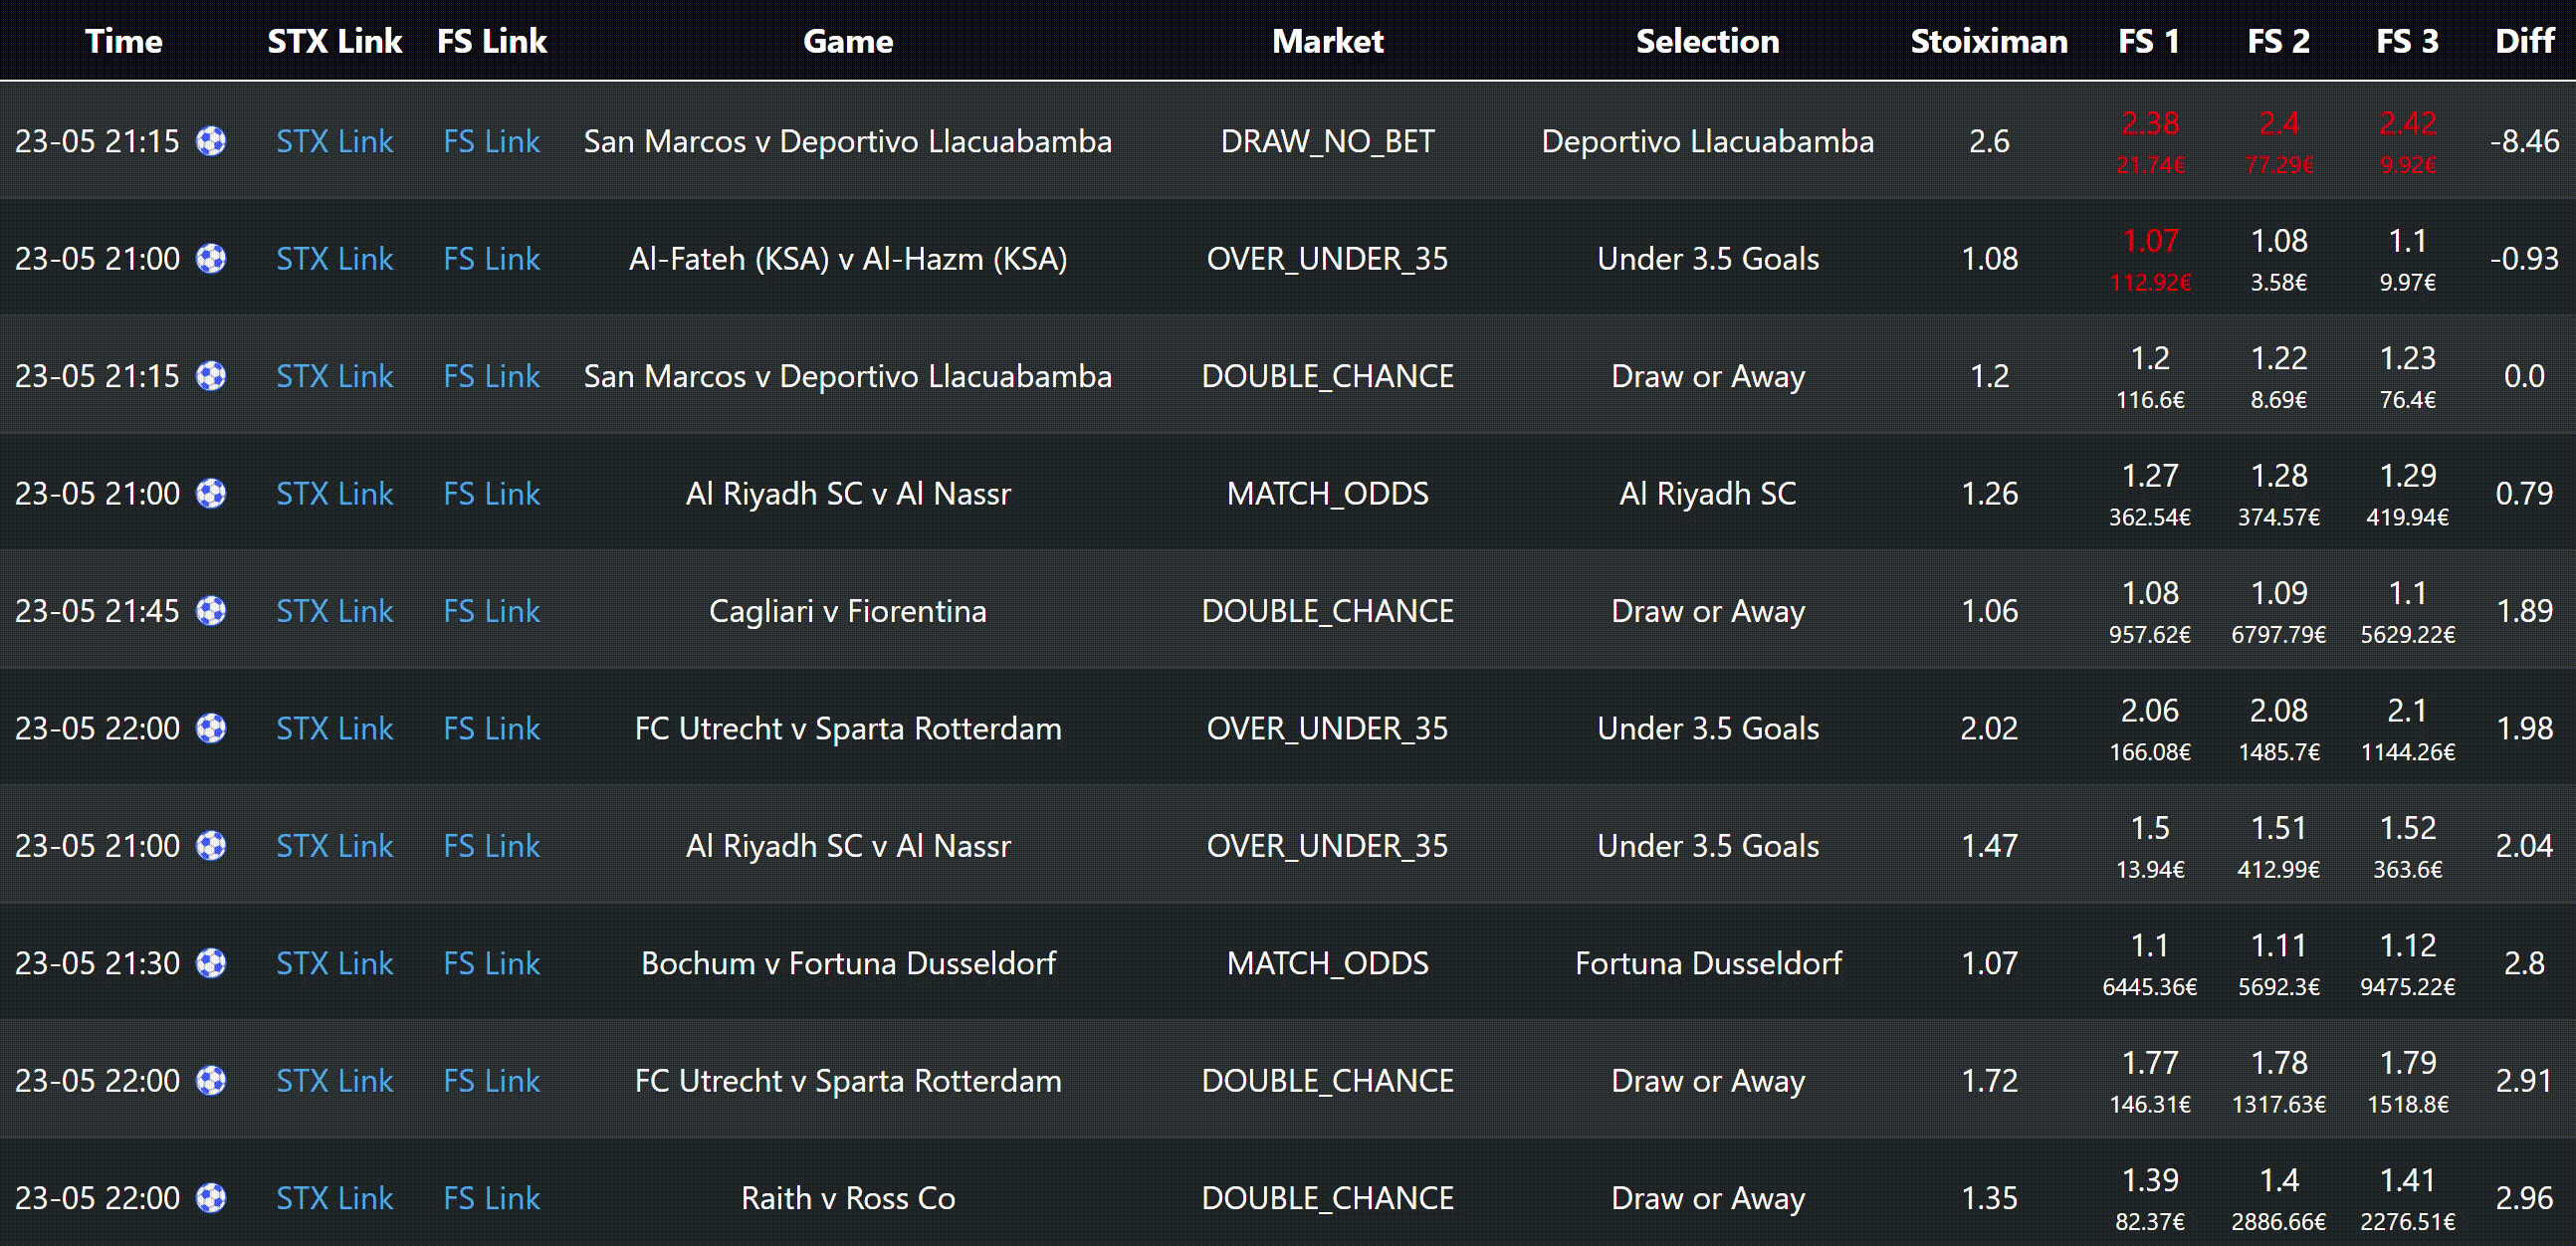
Task: Click soccer ball icon in Utrecht OVER_UNDER_35 row
Action: (x=211, y=728)
